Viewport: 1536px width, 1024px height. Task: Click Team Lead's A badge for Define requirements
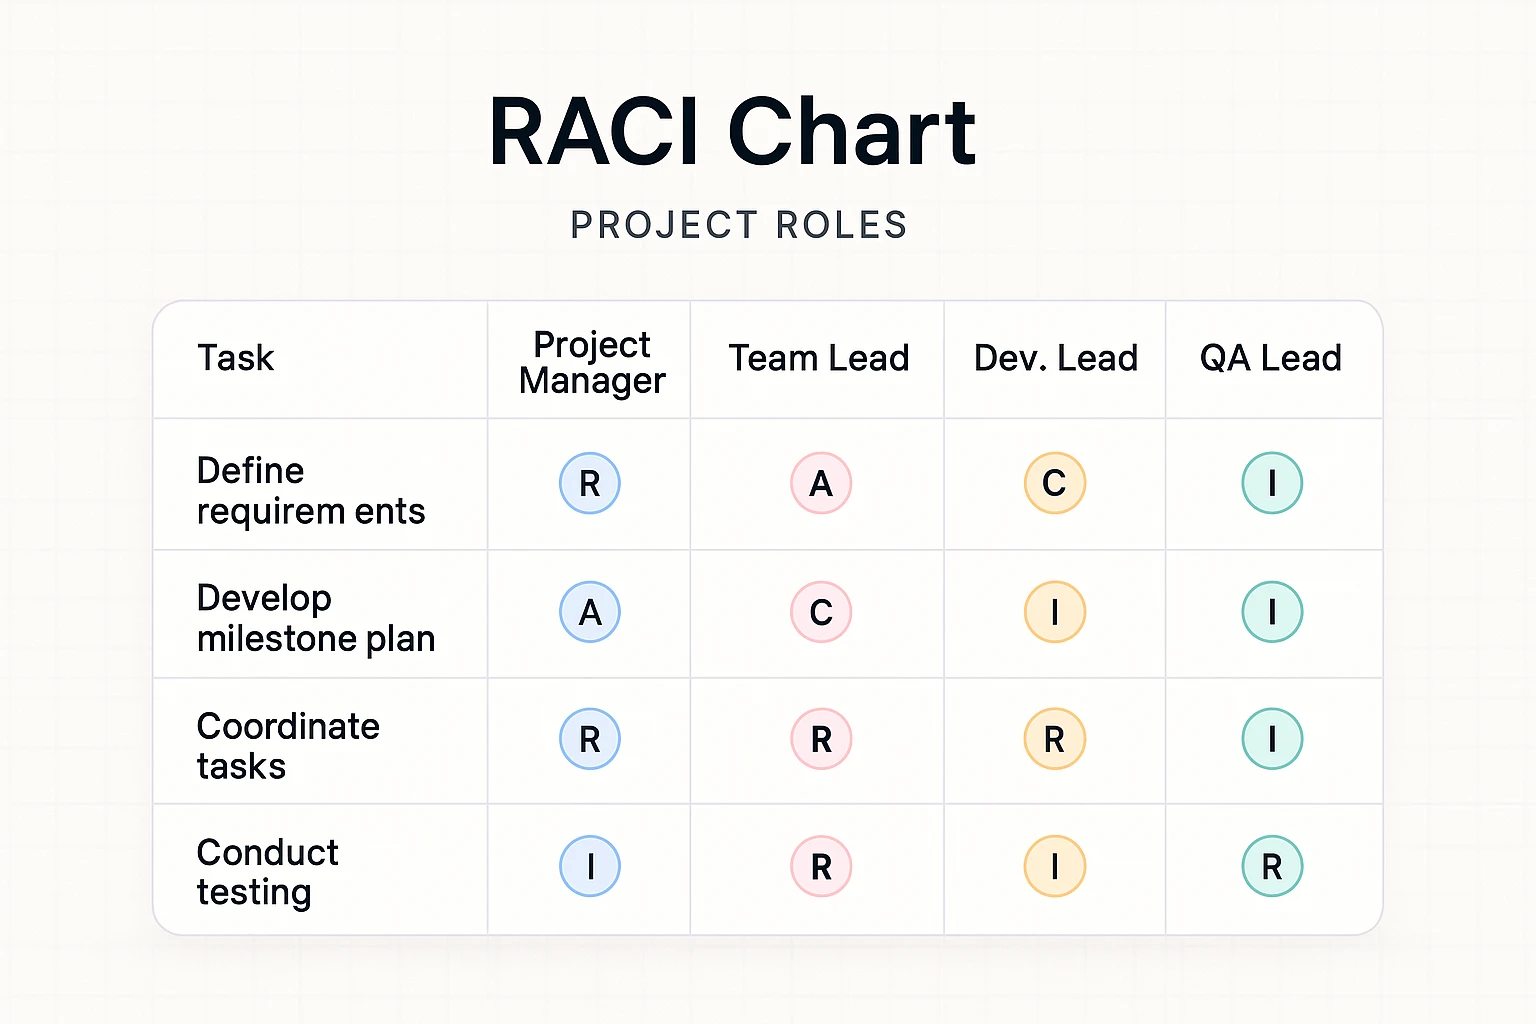821,483
